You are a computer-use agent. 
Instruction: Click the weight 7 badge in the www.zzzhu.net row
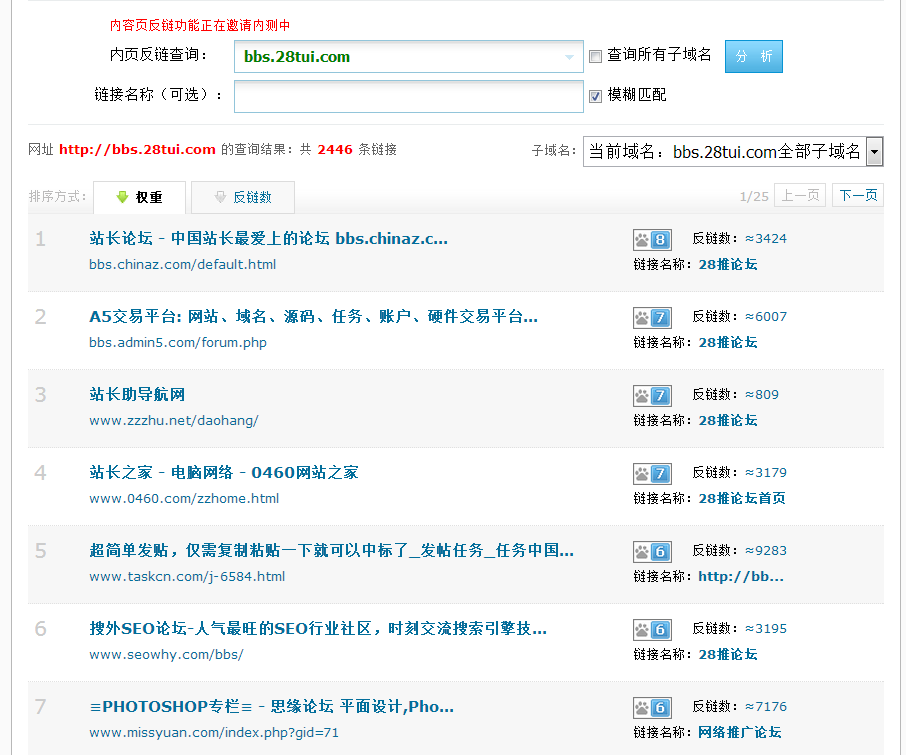[652, 396]
